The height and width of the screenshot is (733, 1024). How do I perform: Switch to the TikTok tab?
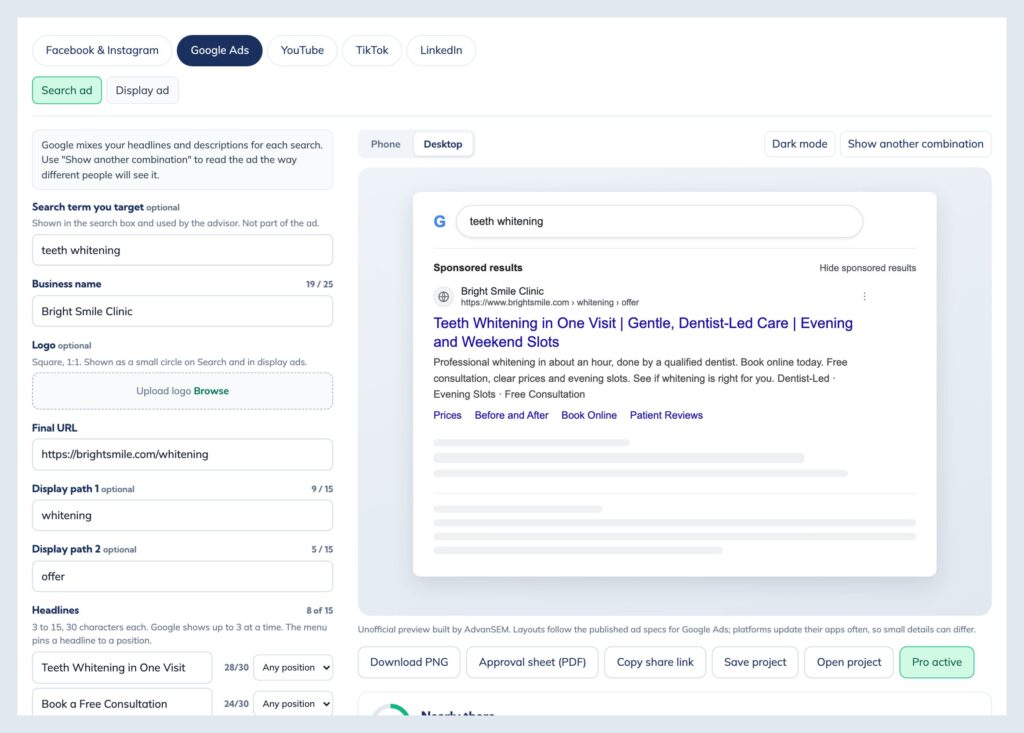pos(372,50)
